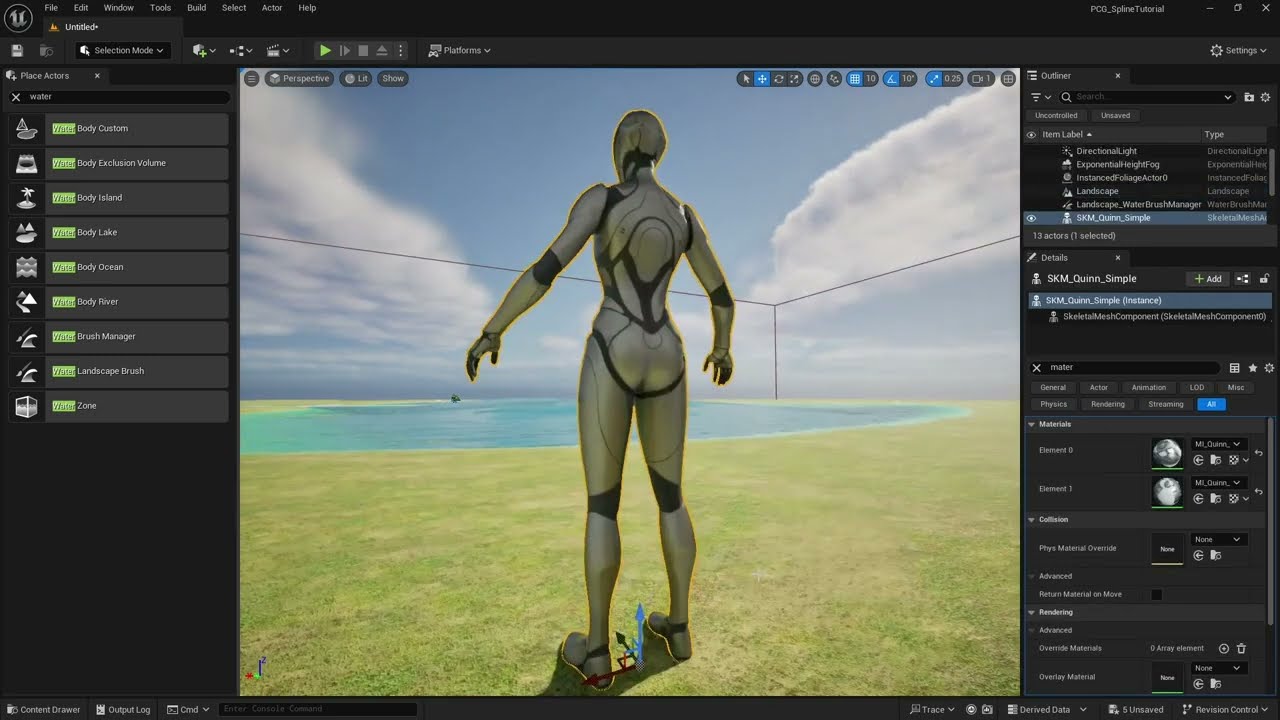Select Landscape in the Outliner
This screenshot has height=720, width=1280.
pyautogui.click(x=1097, y=191)
